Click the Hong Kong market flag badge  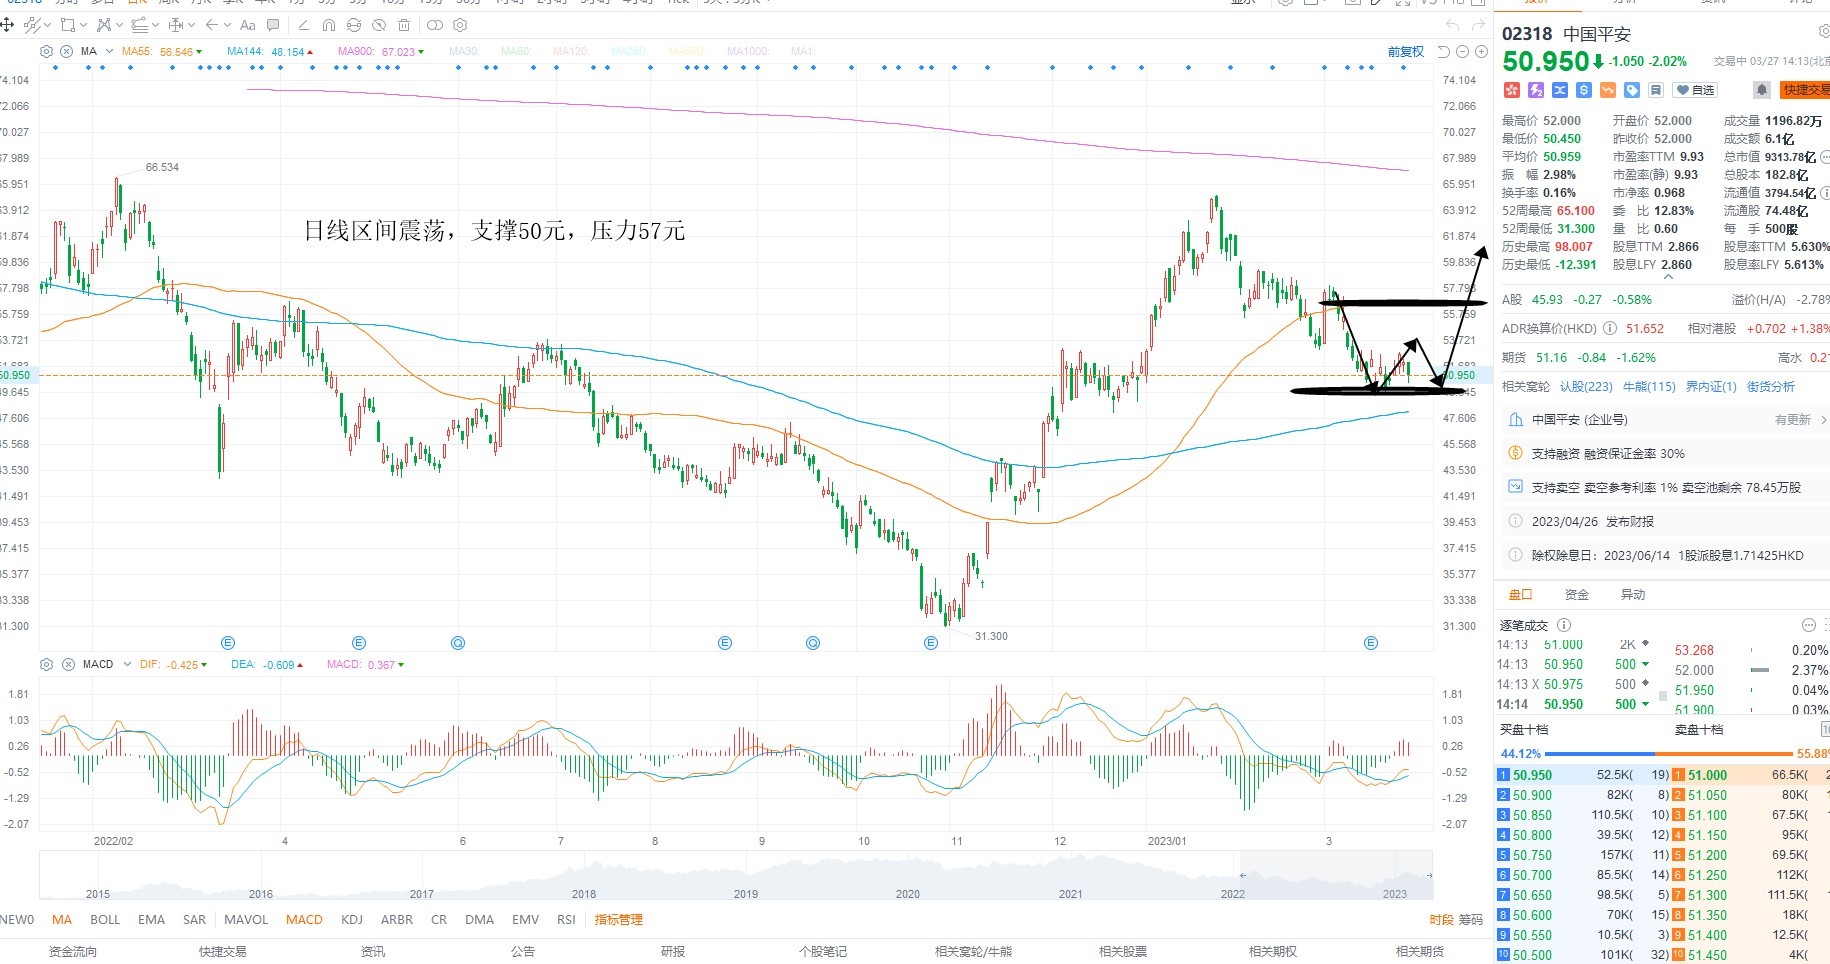(x=1511, y=90)
